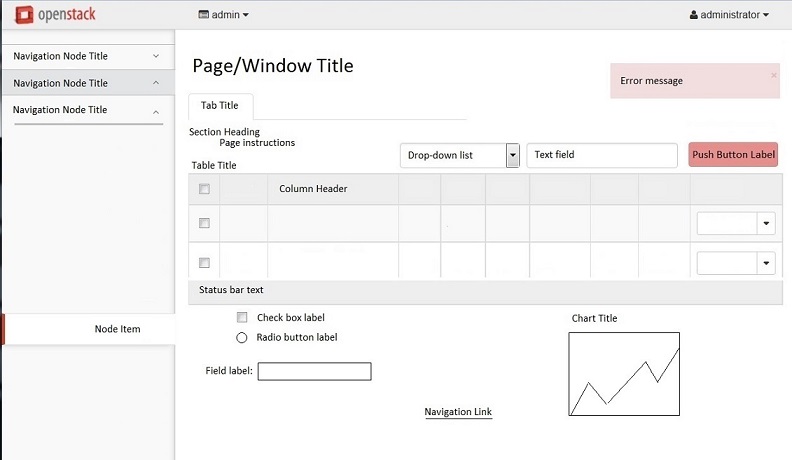Click the Text field filter input
Screen dimensions: 792x460
(602, 155)
